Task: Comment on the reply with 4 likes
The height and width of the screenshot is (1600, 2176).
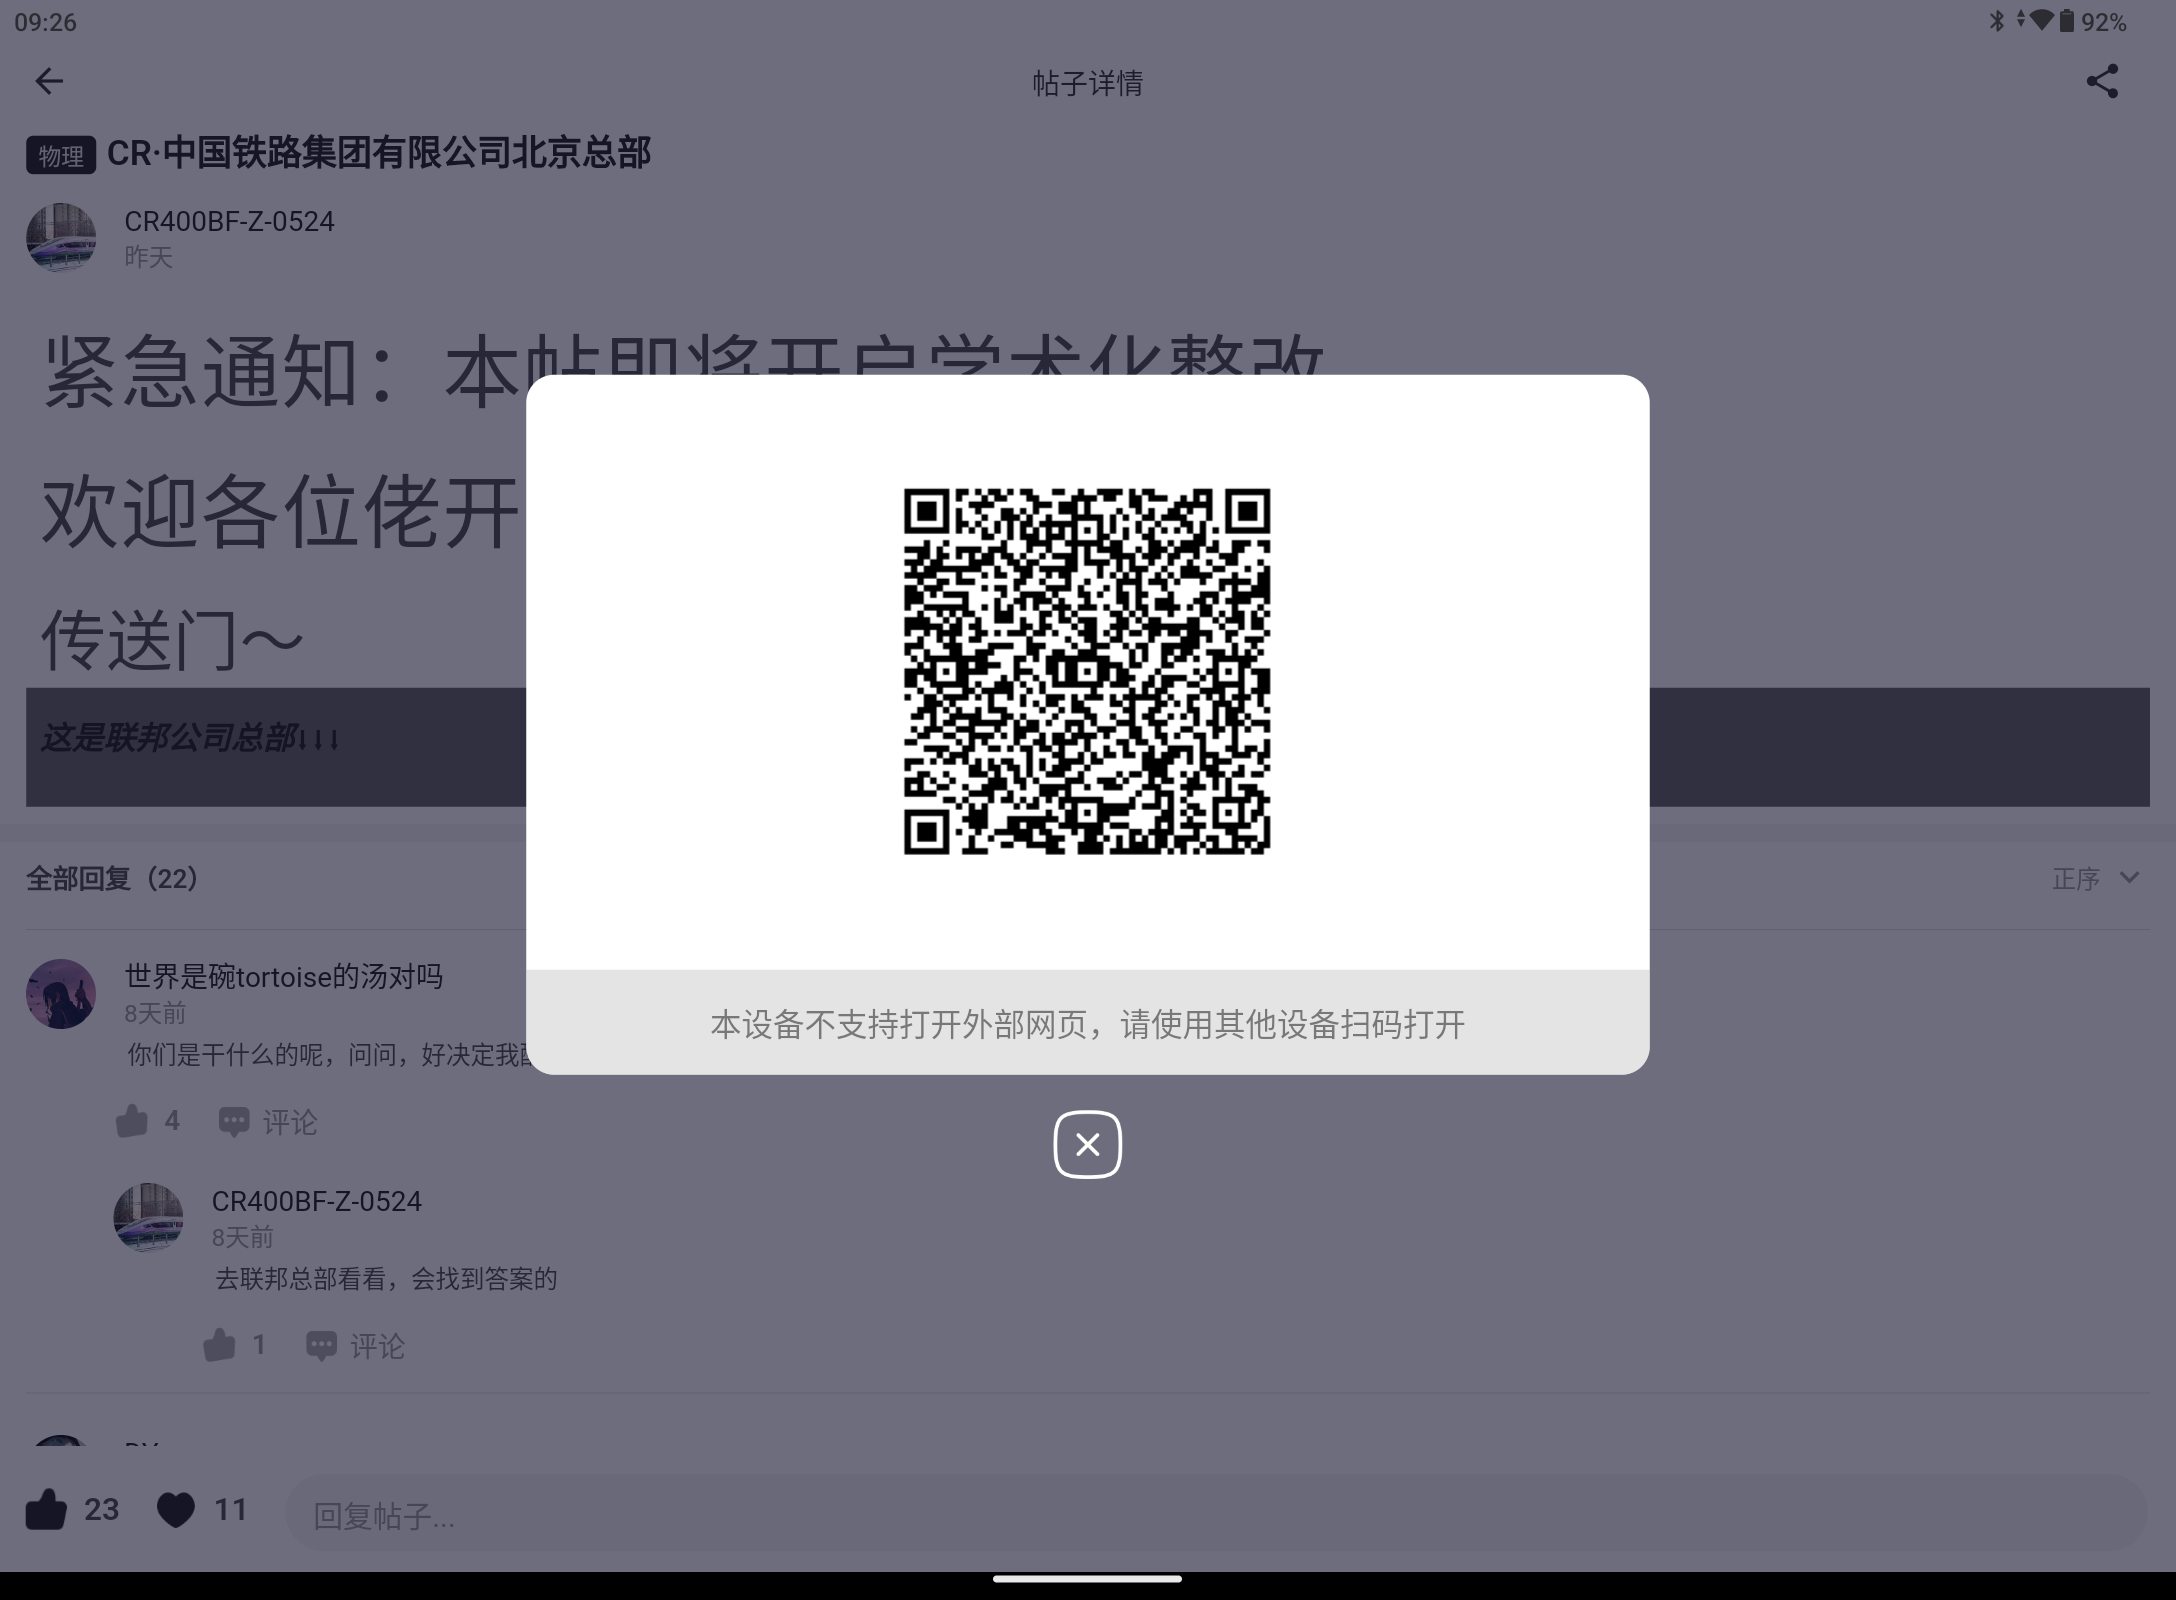Action: pos(268,1122)
